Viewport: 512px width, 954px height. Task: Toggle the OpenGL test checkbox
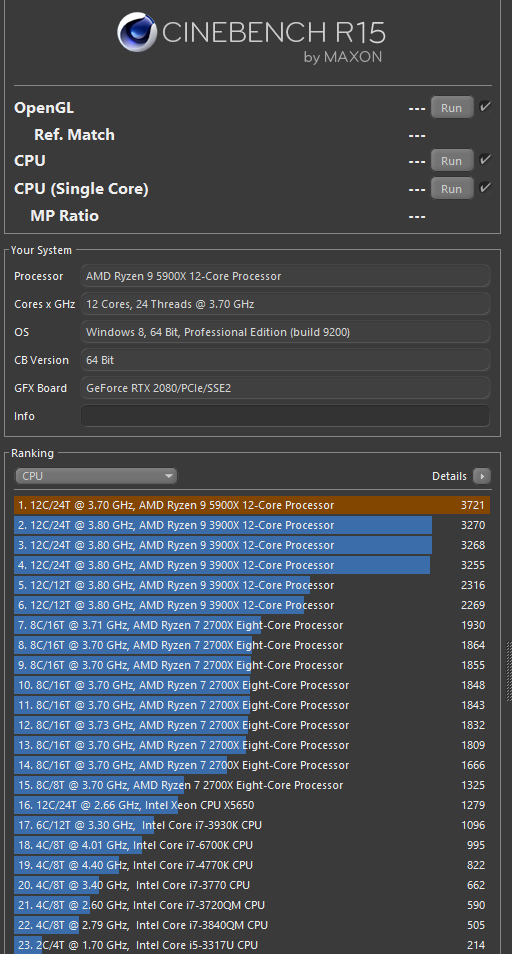tap(485, 107)
